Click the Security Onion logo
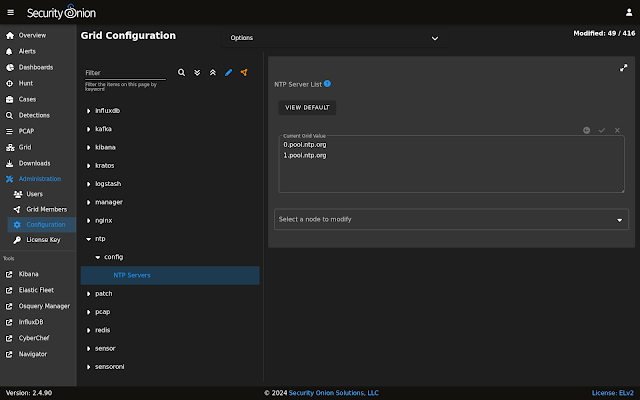Image resolution: width=640 pixels, height=400 pixels. click(61, 12)
